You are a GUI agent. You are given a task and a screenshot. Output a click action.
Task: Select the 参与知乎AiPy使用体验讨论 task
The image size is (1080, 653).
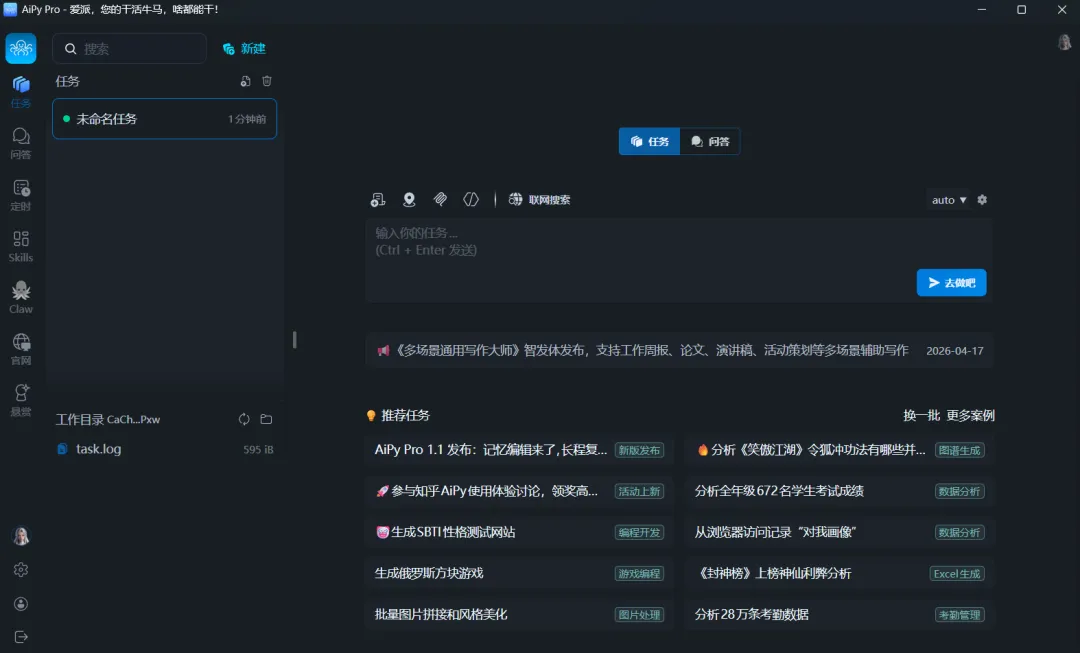click(519, 491)
